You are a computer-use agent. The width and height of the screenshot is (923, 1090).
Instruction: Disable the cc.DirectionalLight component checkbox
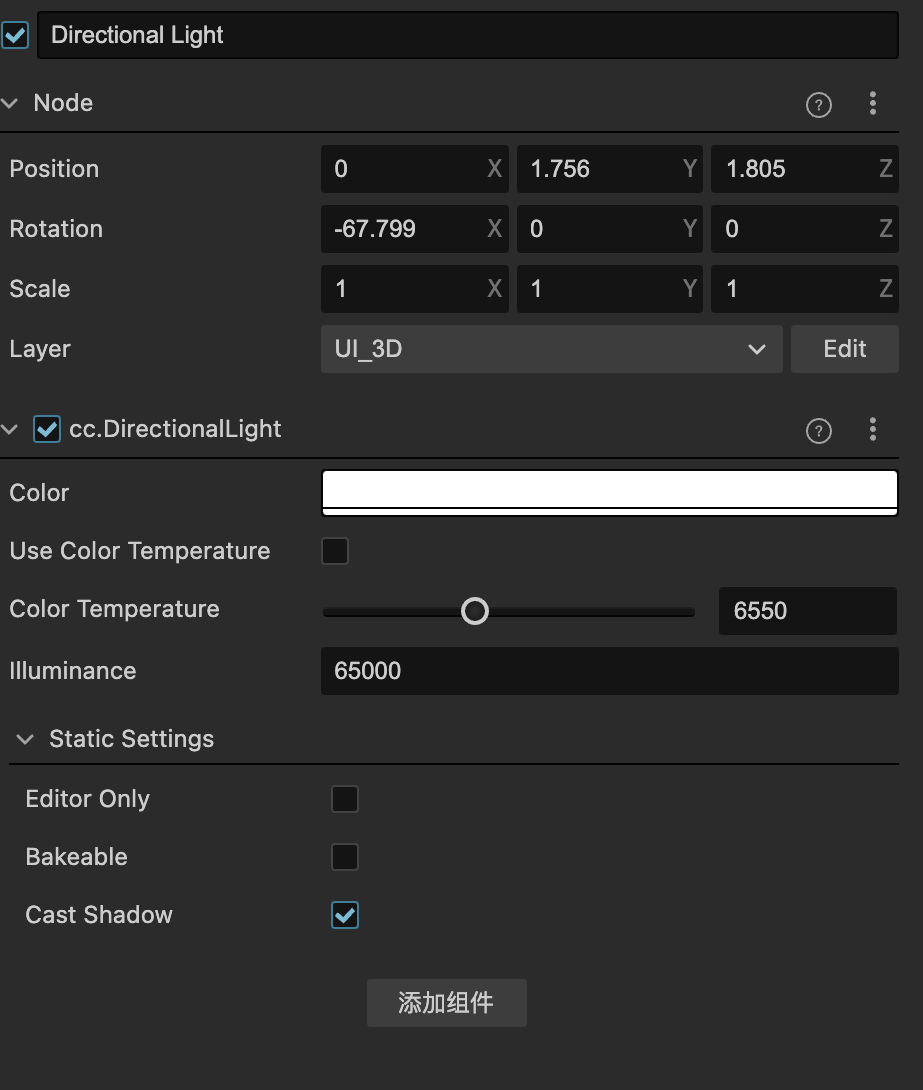(47, 430)
